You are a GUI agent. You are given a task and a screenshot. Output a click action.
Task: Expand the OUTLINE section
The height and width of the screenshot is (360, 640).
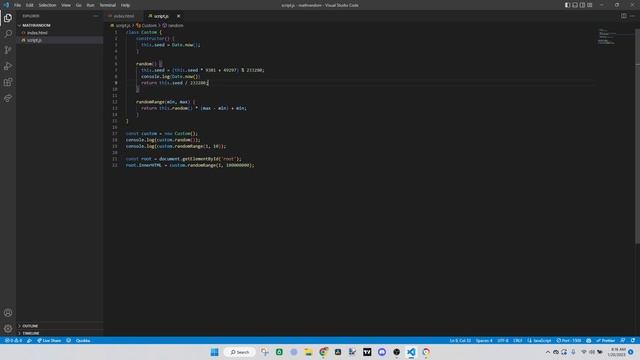60,326
